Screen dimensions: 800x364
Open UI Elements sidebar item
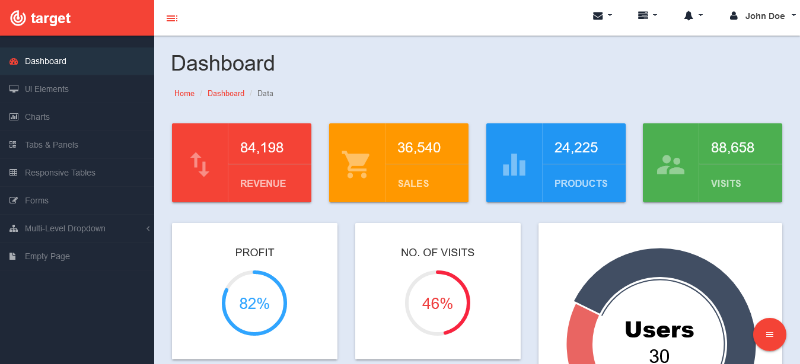[77, 89]
